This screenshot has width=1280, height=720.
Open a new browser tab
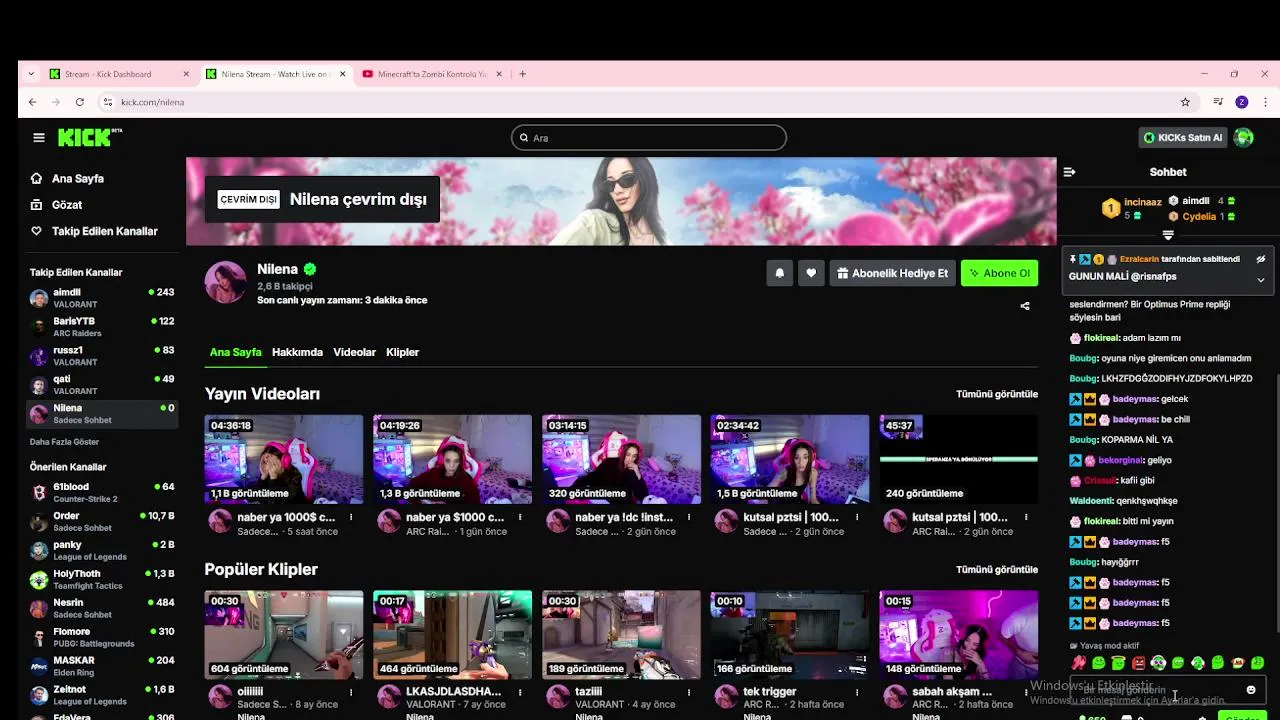tap(523, 74)
